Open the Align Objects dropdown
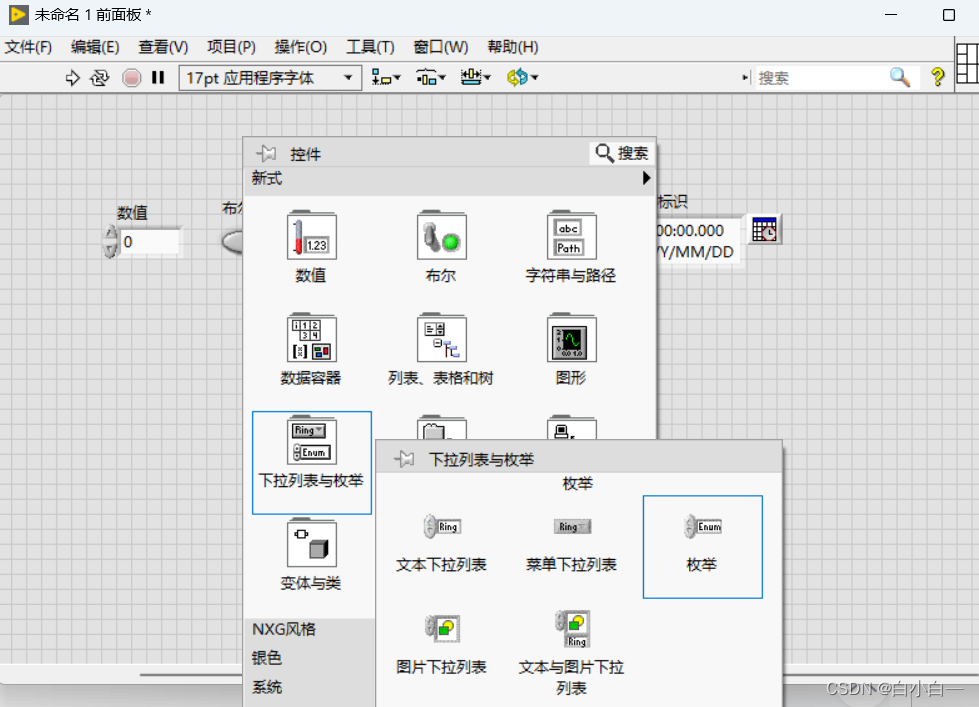979x707 pixels. click(385, 77)
